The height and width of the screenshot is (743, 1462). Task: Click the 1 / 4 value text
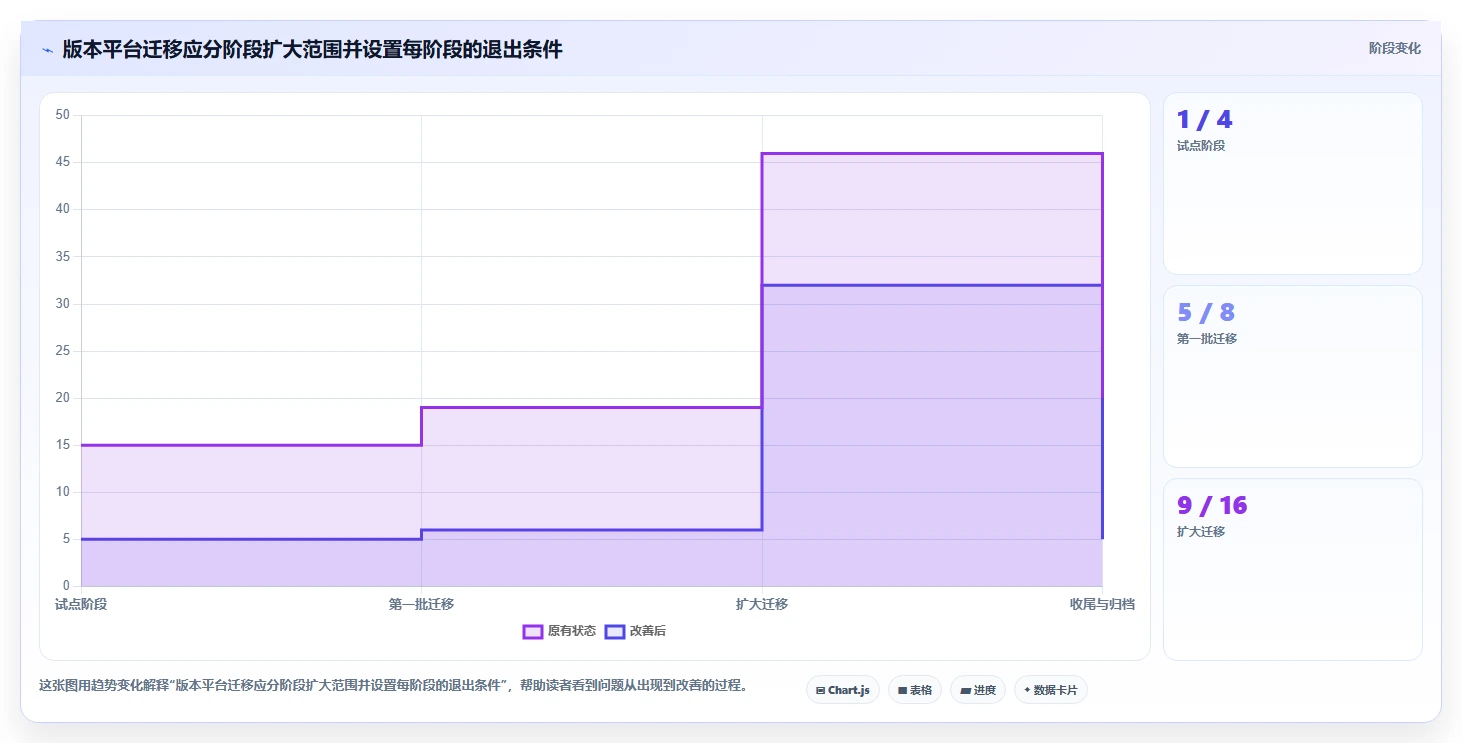point(1205,120)
